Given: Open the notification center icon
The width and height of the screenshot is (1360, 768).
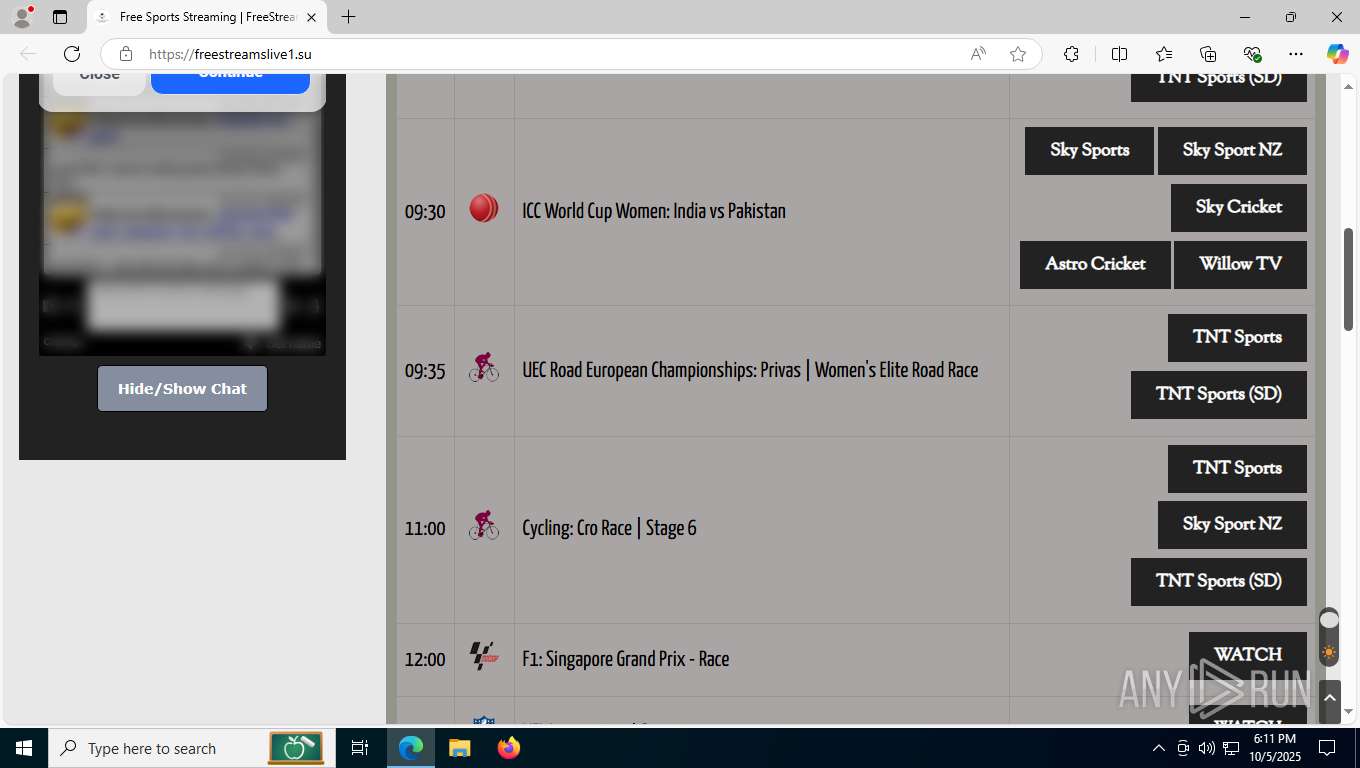Looking at the screenshot, I should pyautogui.click(x=1327, y=748).
